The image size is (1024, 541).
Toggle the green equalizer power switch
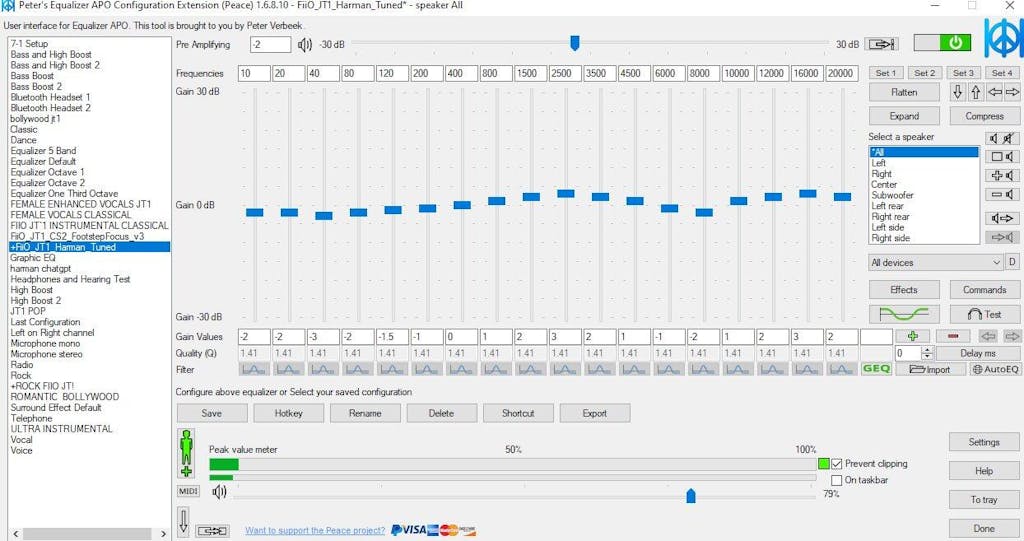click(941, 43)
